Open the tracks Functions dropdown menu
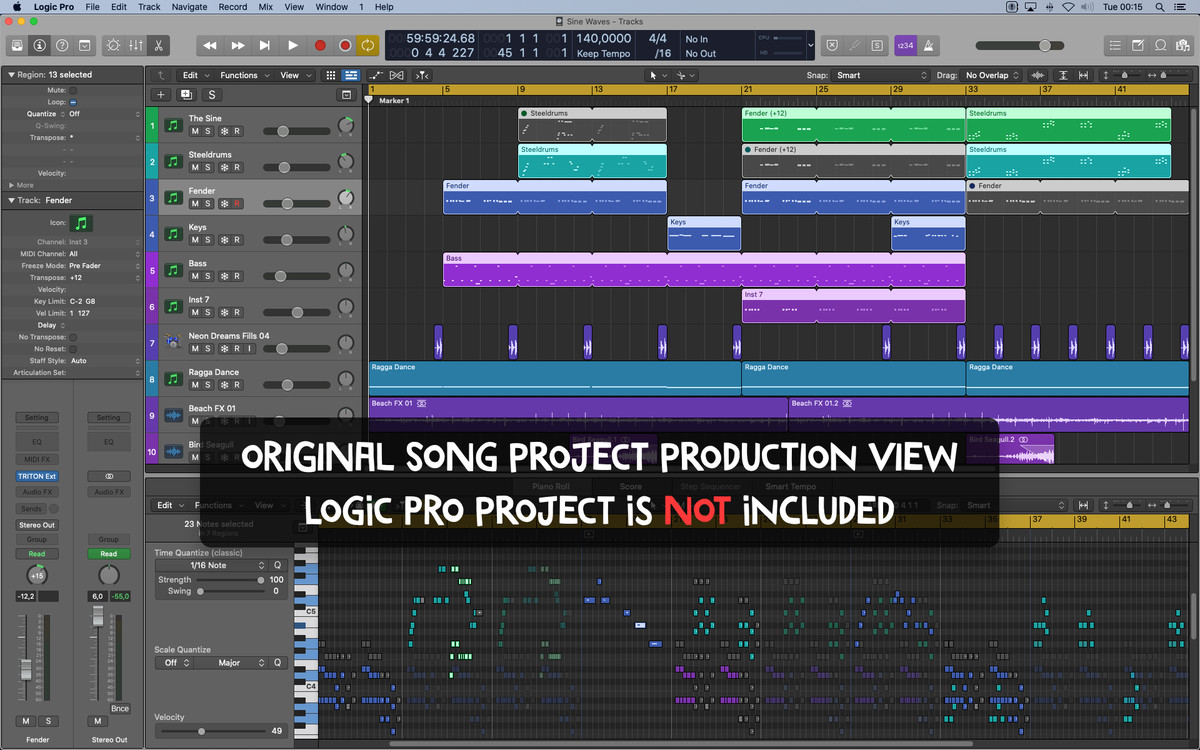The image size is (1200, 750). [244, 75]
